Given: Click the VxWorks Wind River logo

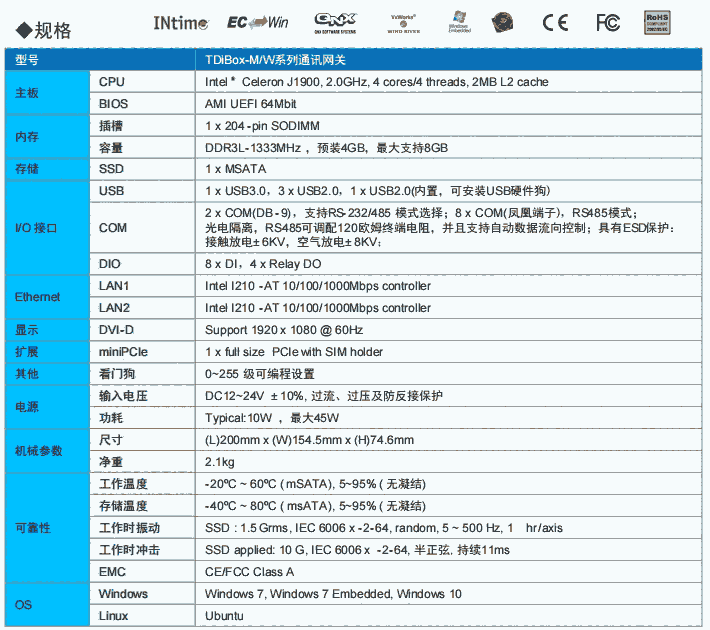Looking at the screenshot, I should [x=402, y=23].
